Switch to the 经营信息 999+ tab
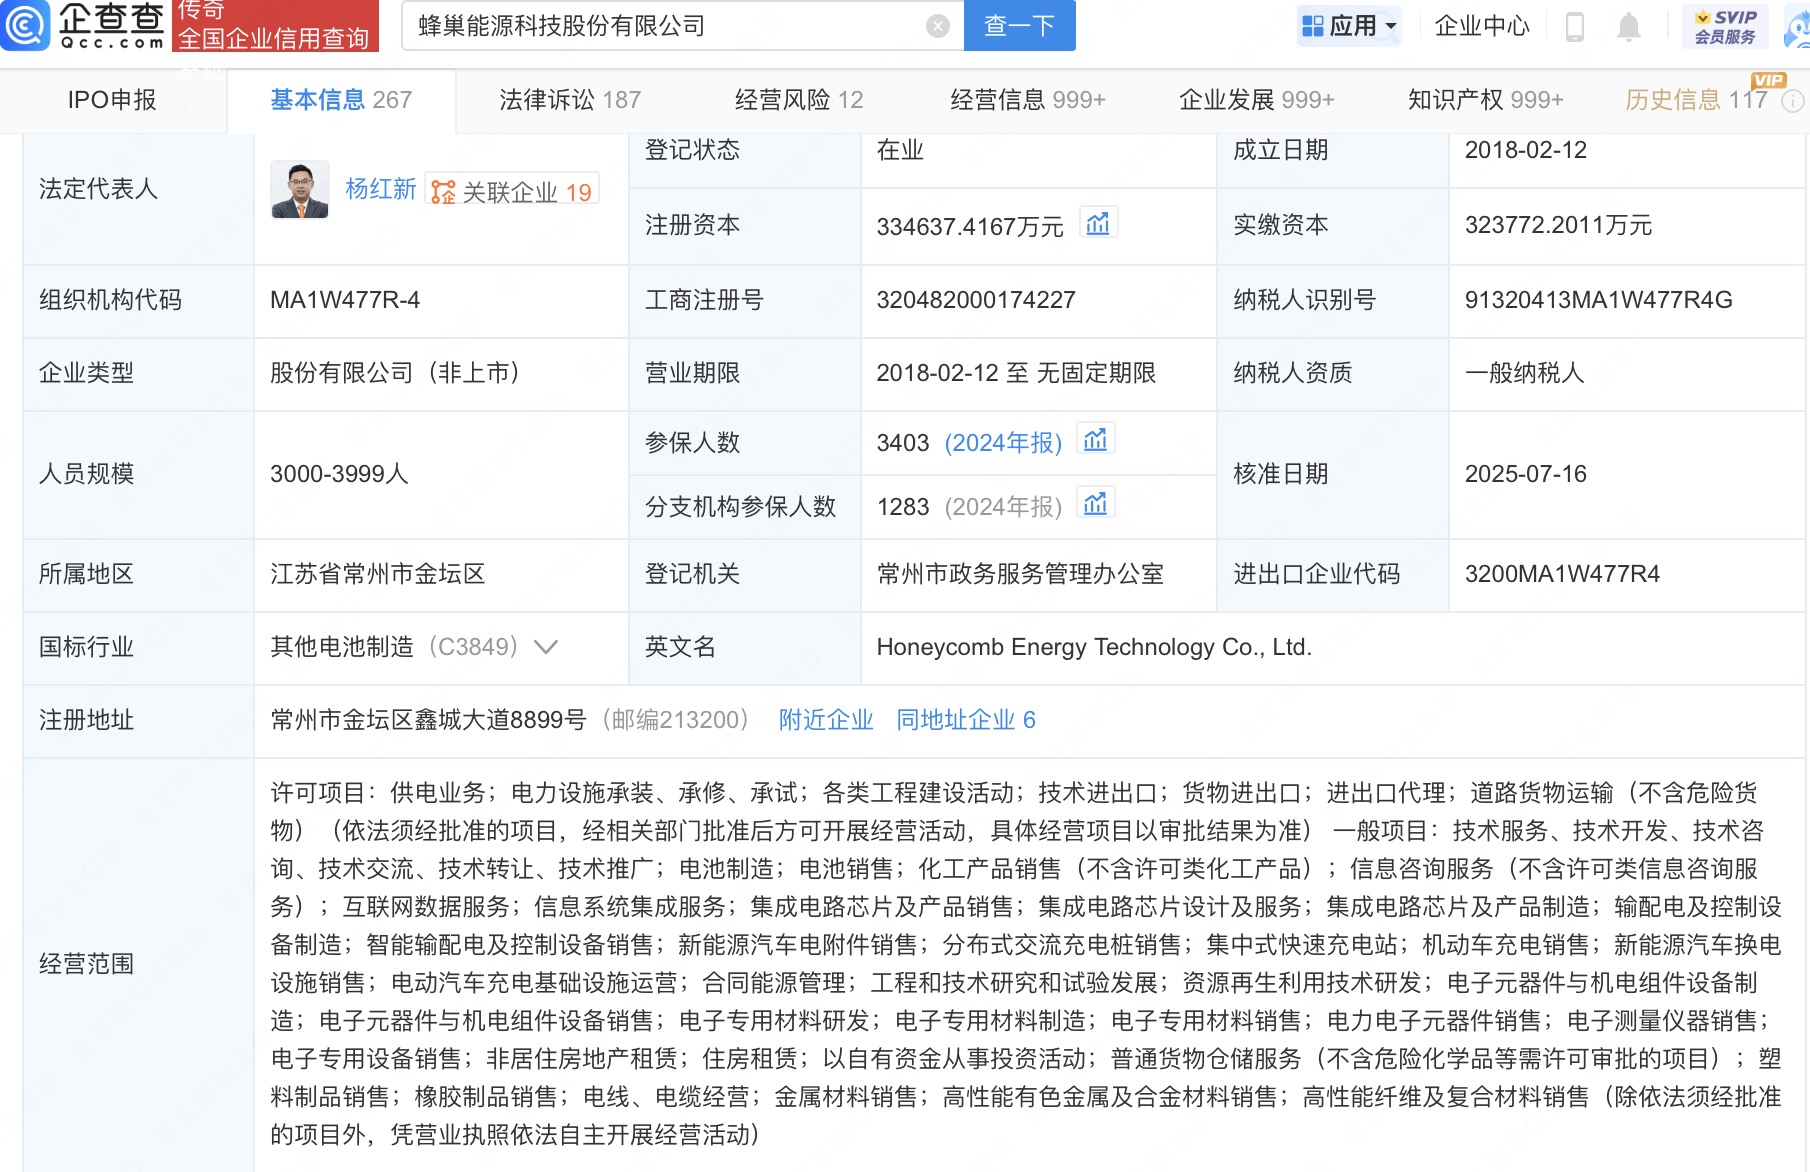 pos(1028,100)
